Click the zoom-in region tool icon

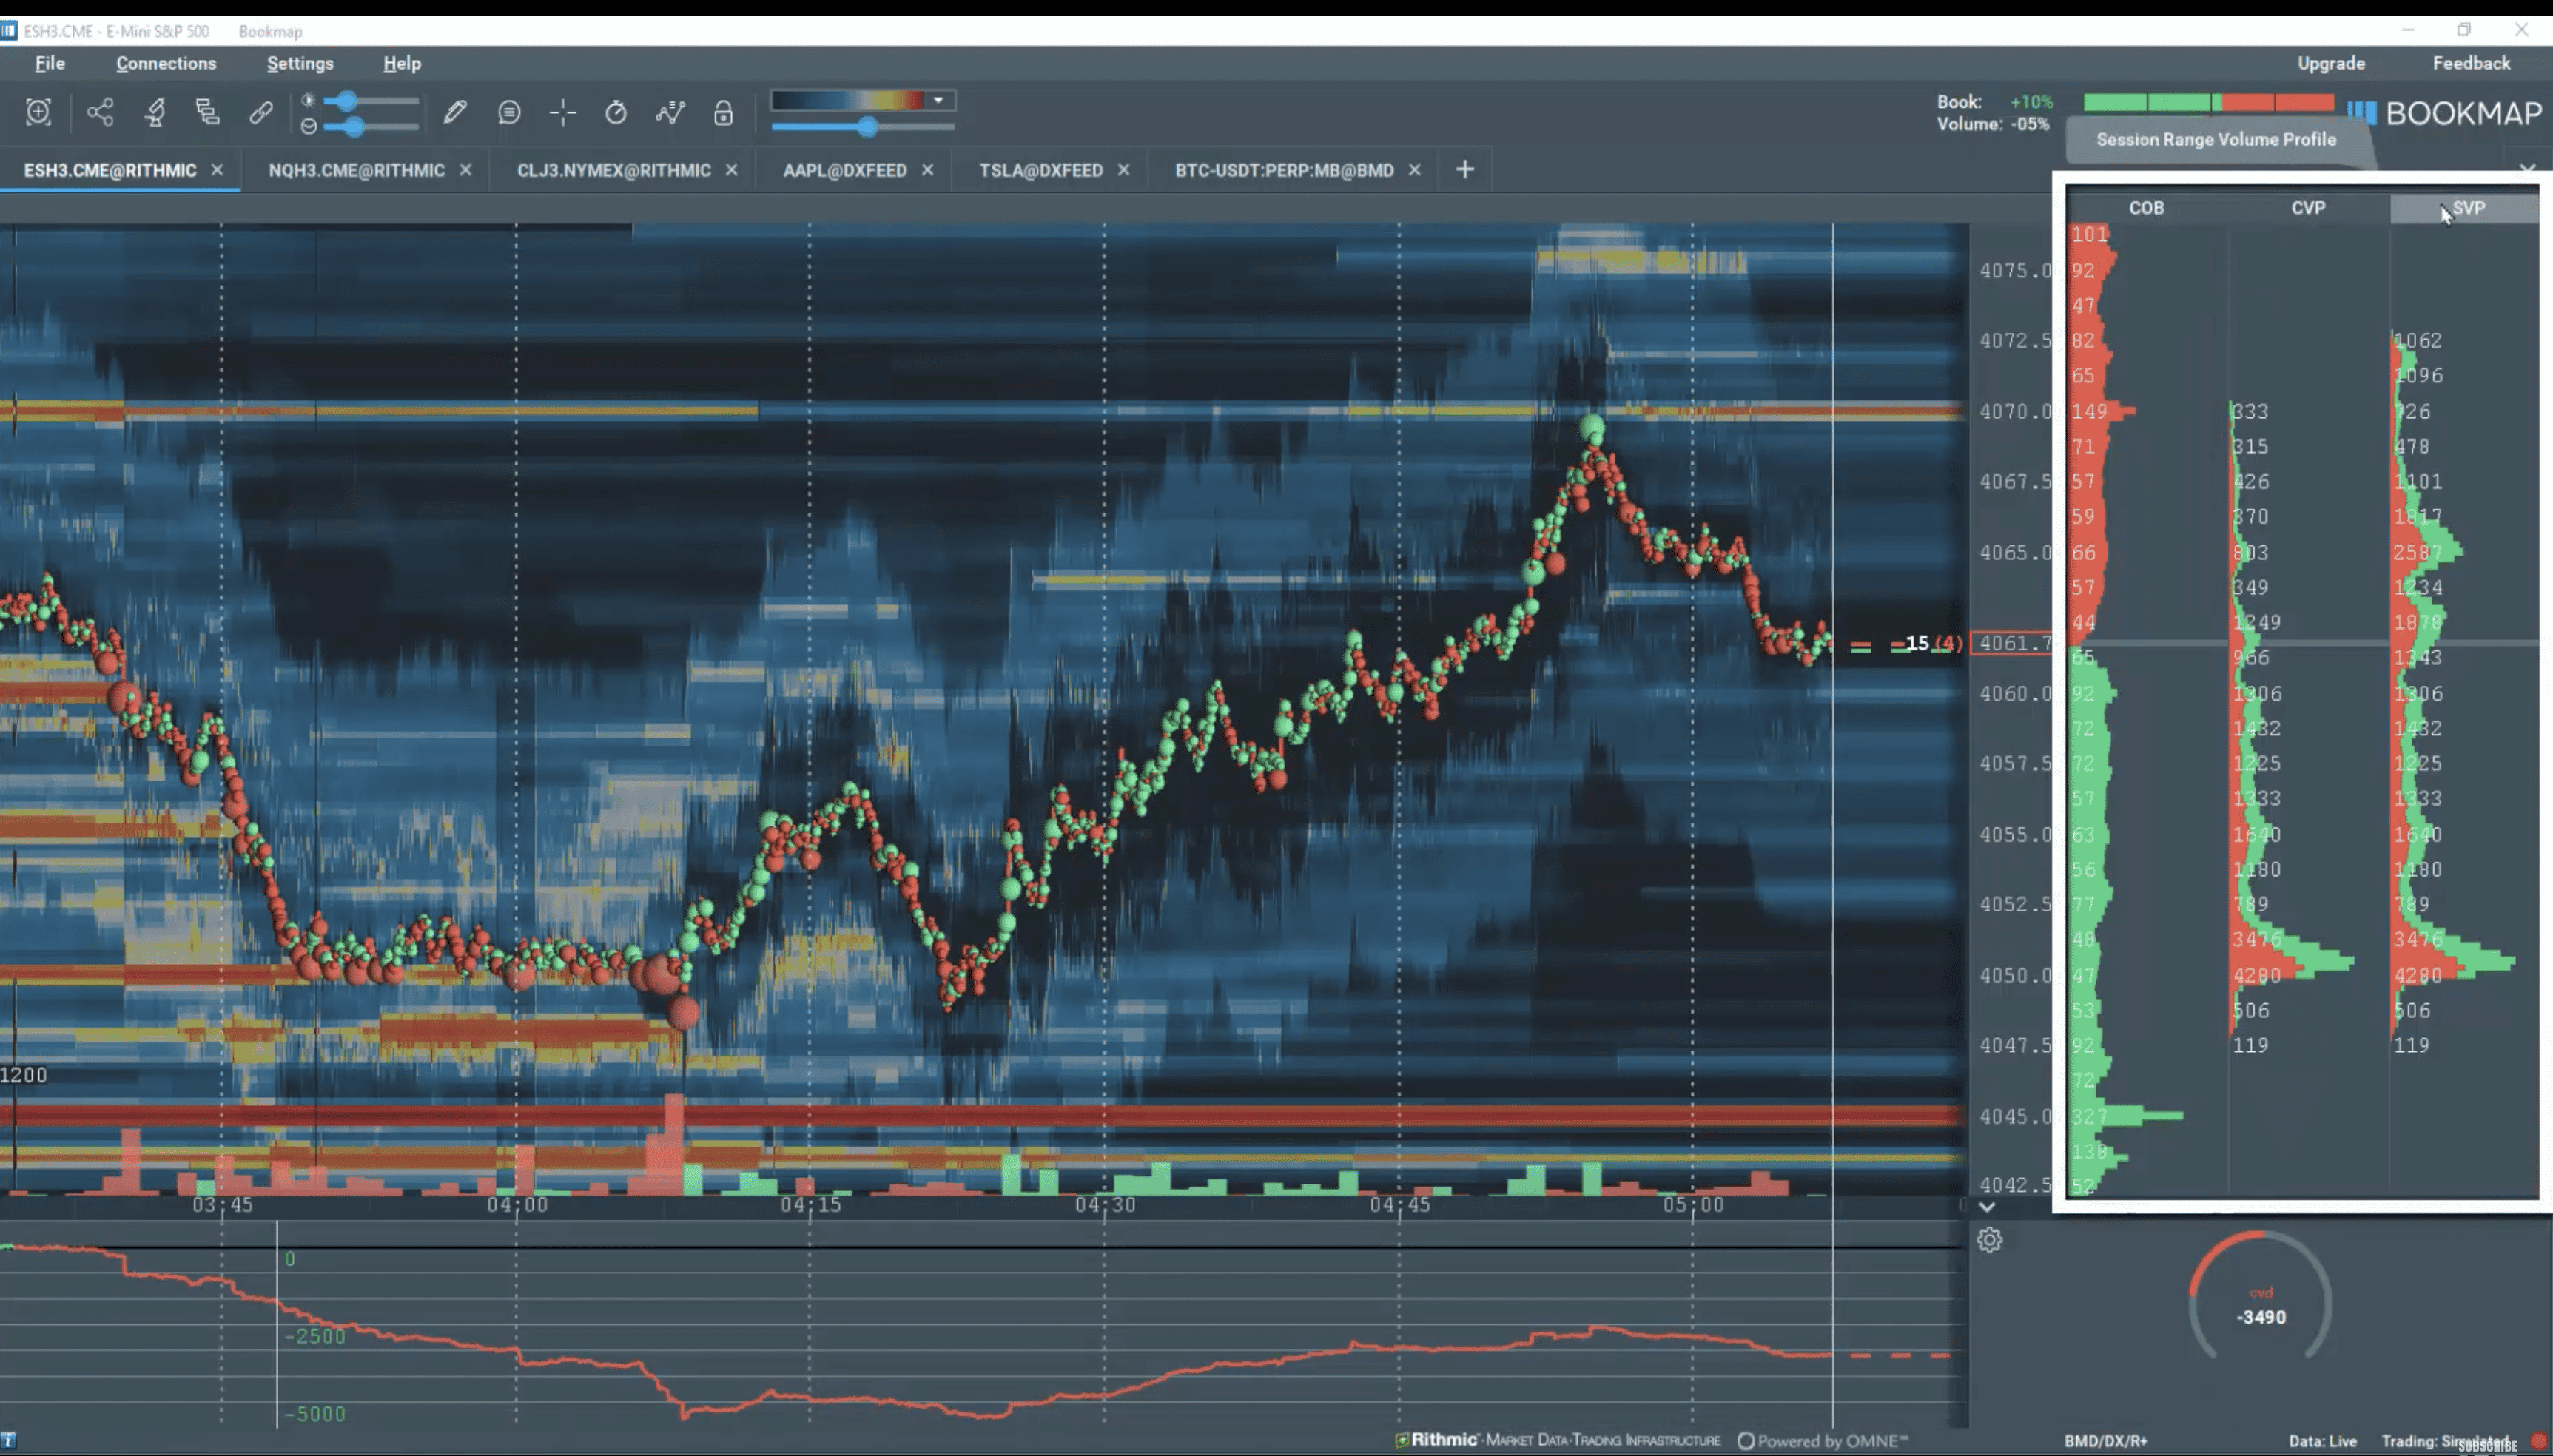38,112
